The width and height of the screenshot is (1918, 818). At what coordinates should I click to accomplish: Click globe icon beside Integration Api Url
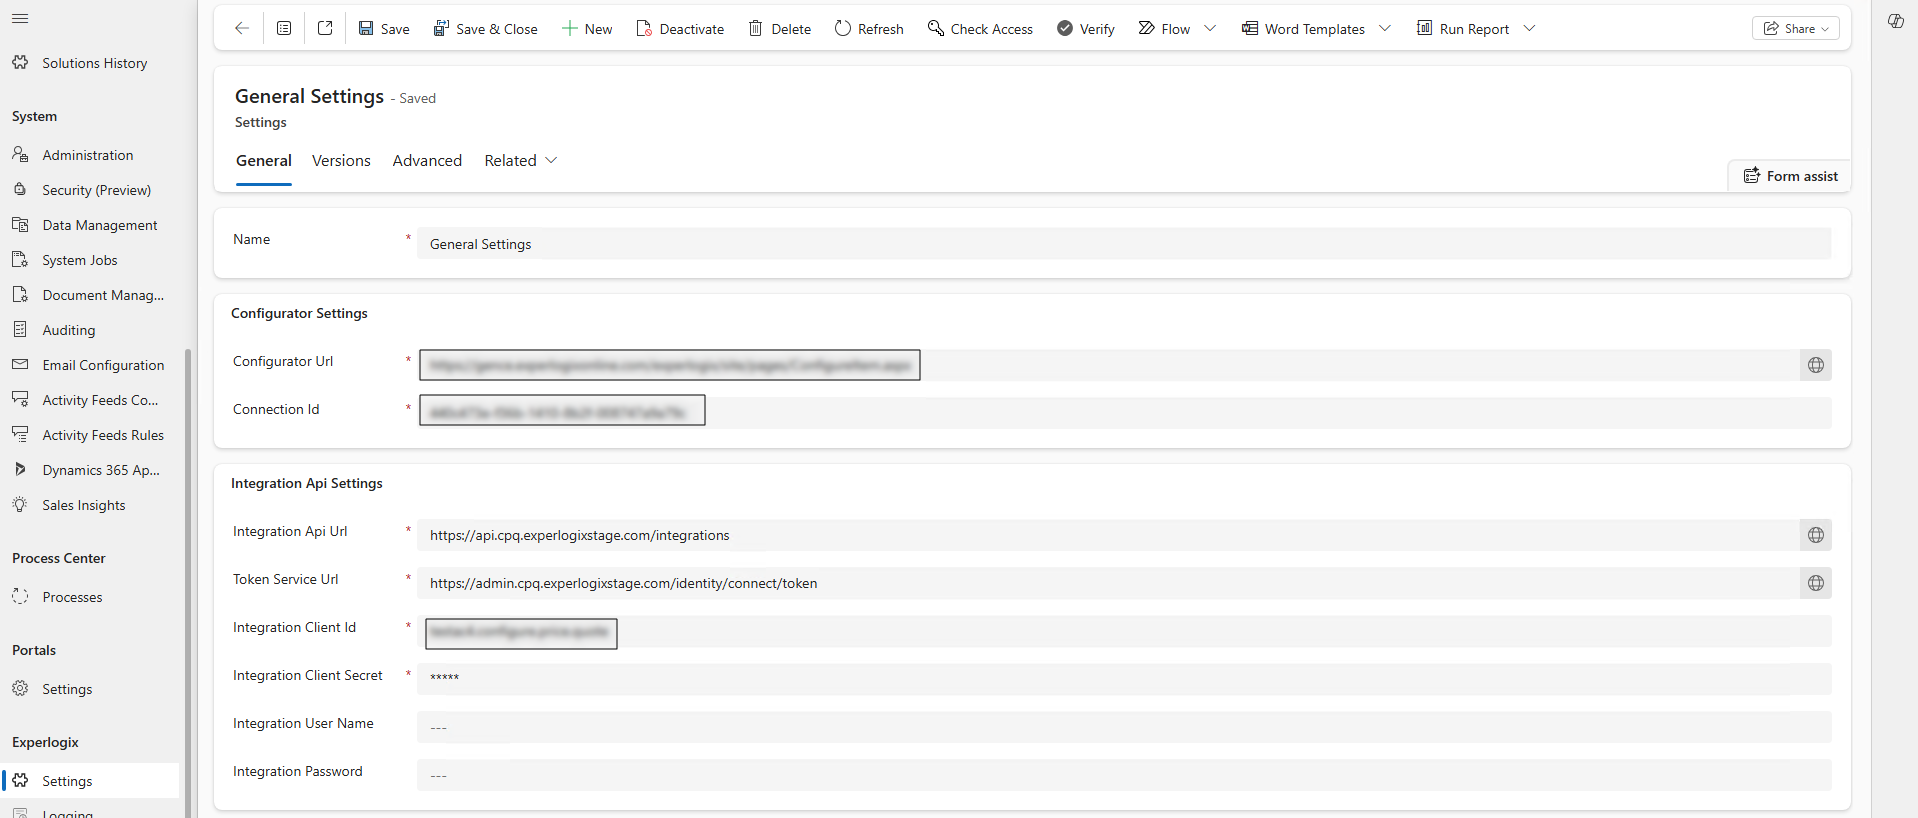click(1816, 535)
